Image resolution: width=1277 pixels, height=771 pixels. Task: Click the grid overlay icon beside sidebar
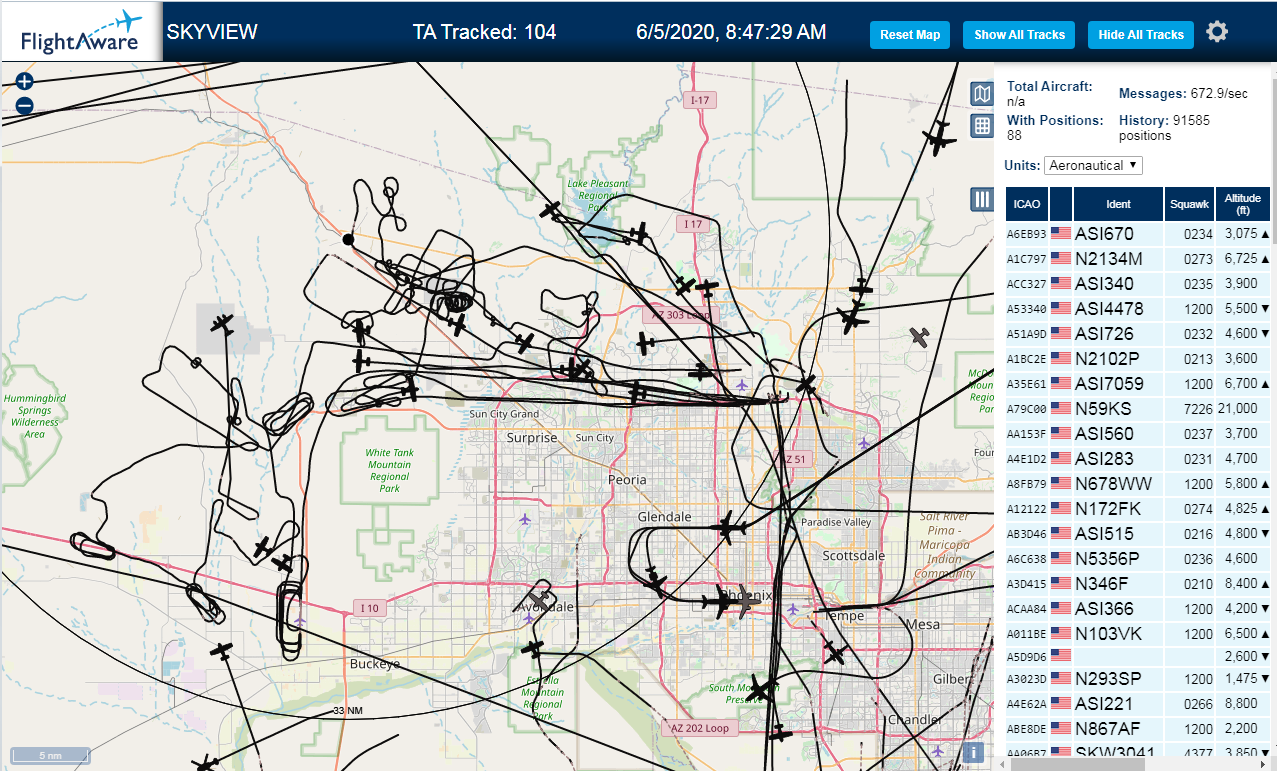tap(982, 126)
